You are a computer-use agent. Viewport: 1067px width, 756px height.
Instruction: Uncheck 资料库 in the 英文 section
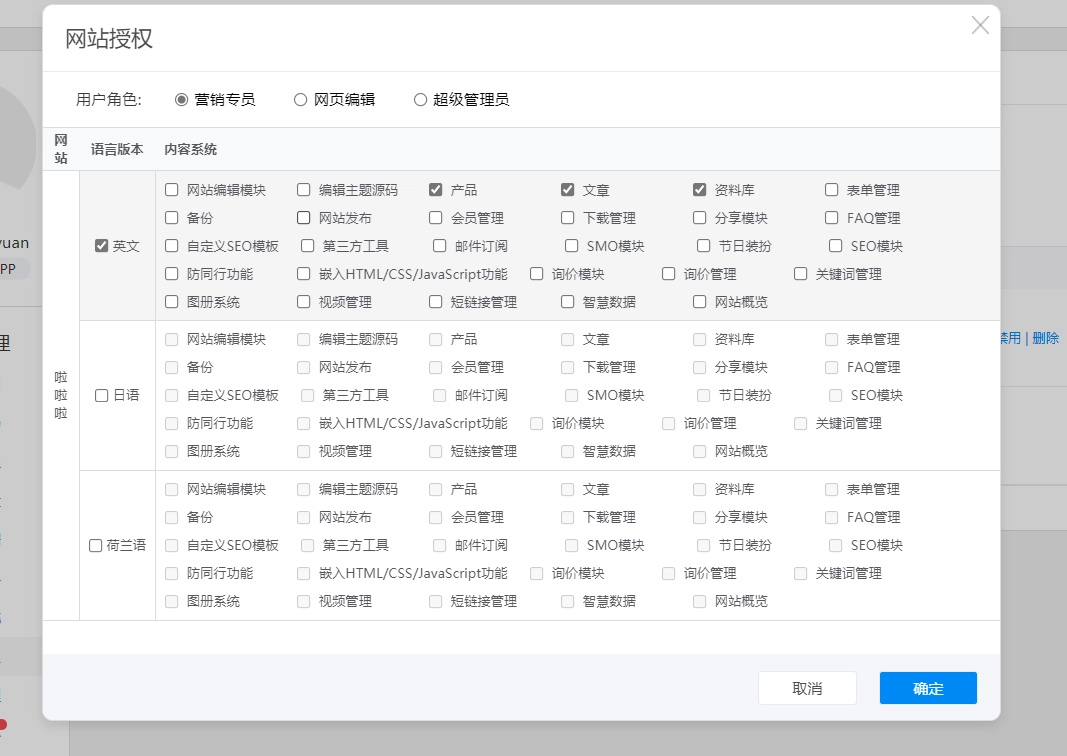pos(700,190)
